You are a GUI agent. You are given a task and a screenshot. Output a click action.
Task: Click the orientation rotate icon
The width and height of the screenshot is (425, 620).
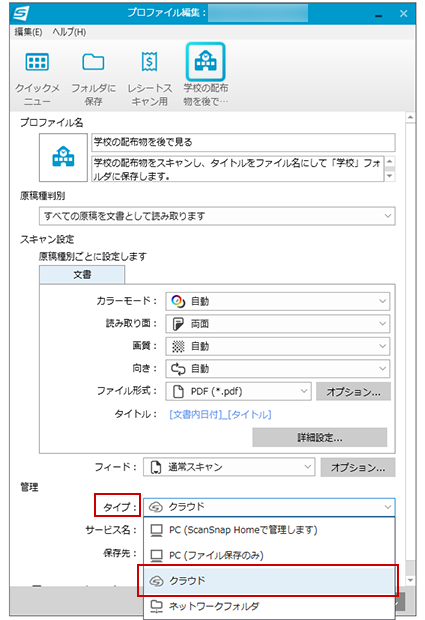pos(178,369)
